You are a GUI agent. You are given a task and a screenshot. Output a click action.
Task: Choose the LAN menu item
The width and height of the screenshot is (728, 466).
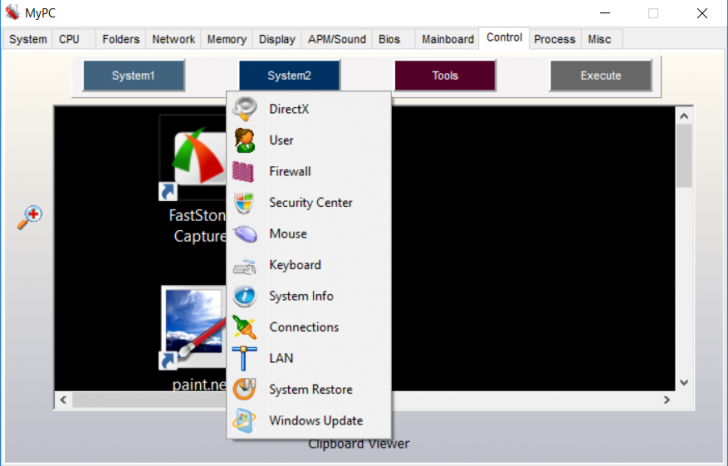(x=309, y=358)
